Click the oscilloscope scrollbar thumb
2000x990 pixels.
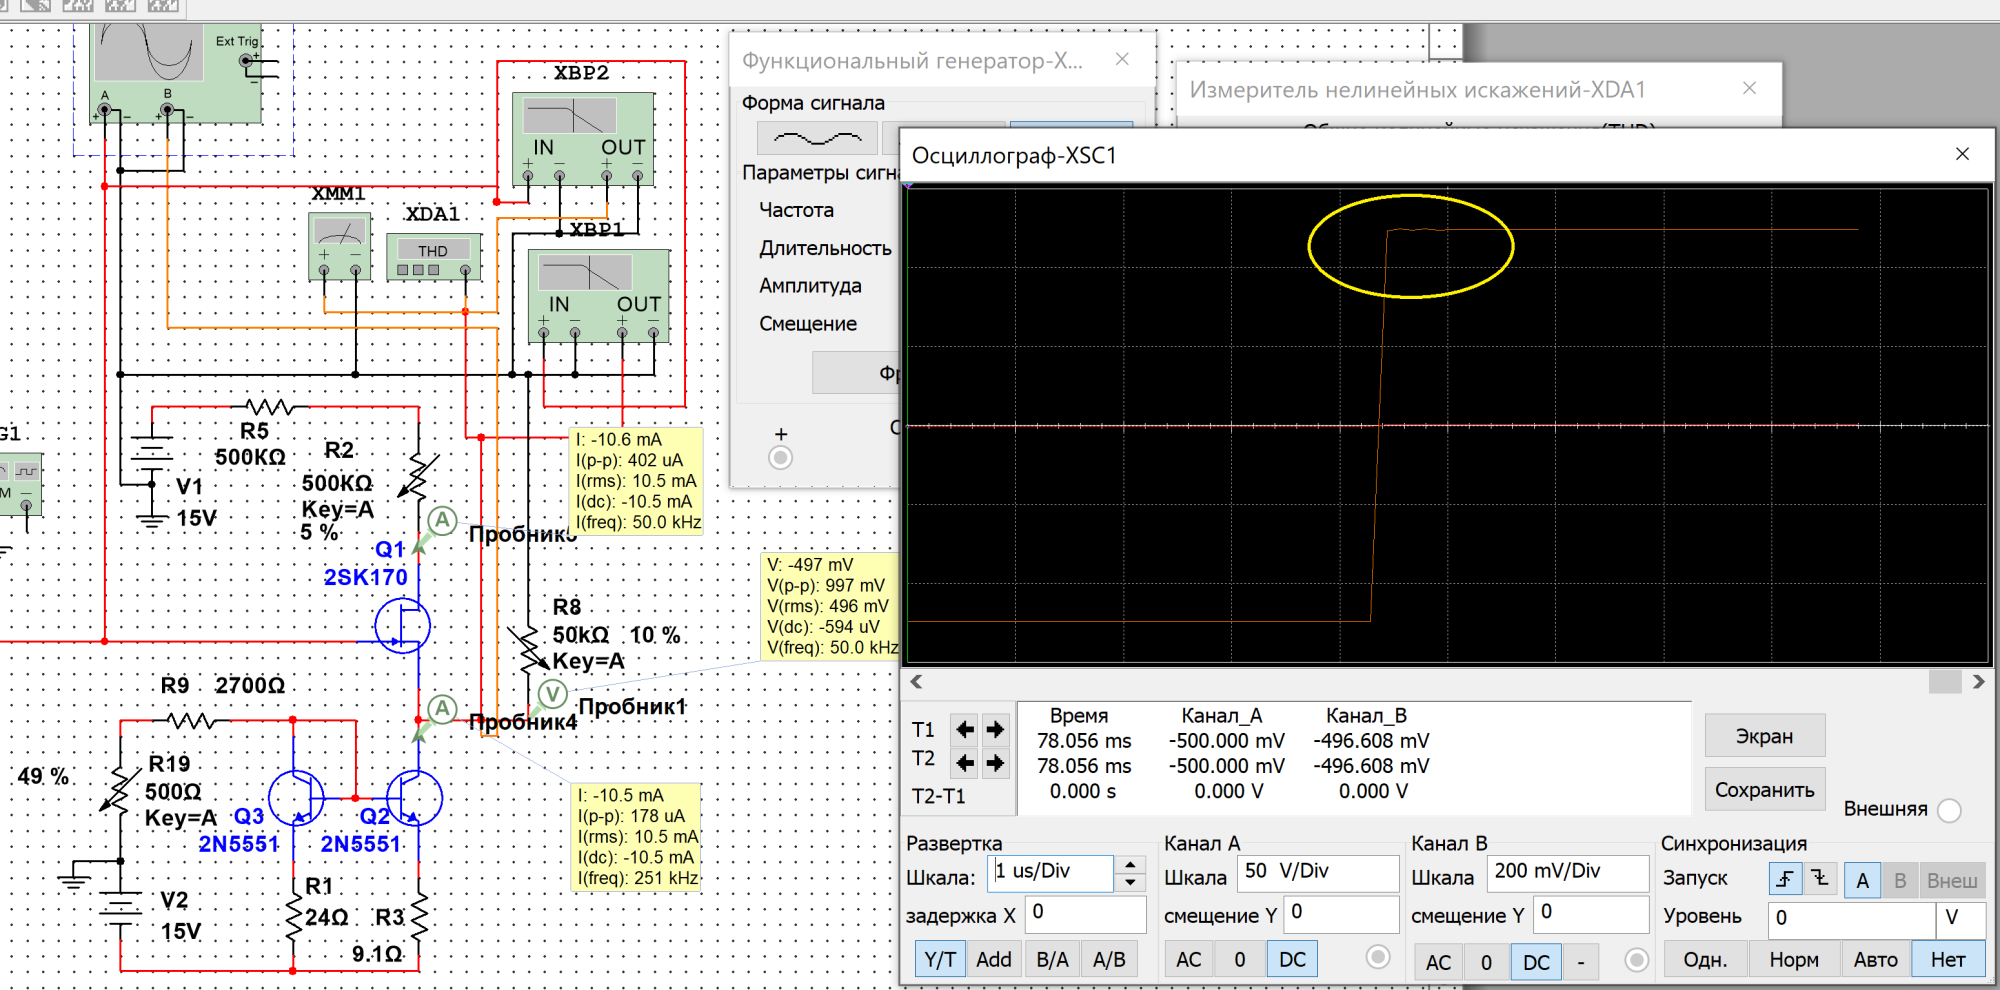pyautogui.click(x=1945, y=682)
